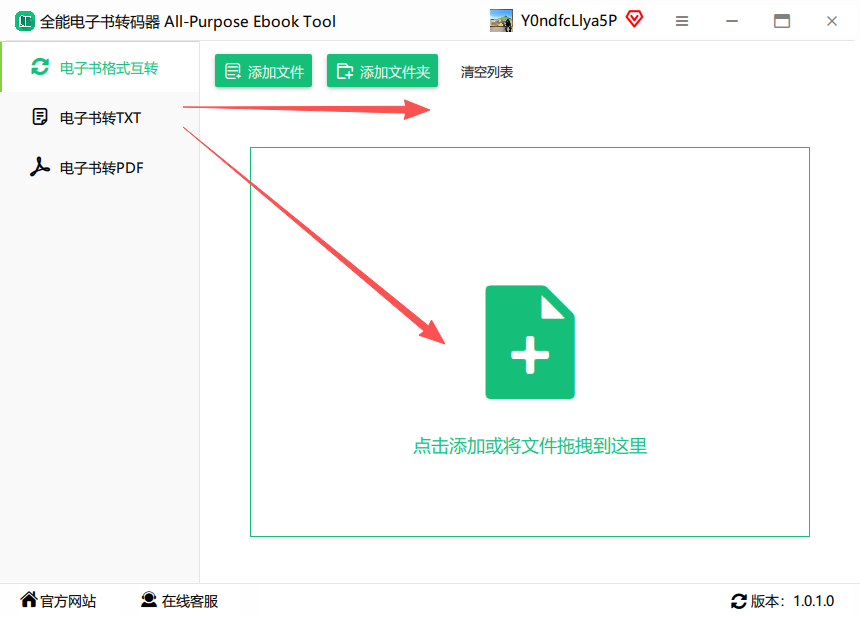860x617 pixels.
Task: Click the 点击添加或将文件拖拽到这里 text
Action: [x=530, y=446]
